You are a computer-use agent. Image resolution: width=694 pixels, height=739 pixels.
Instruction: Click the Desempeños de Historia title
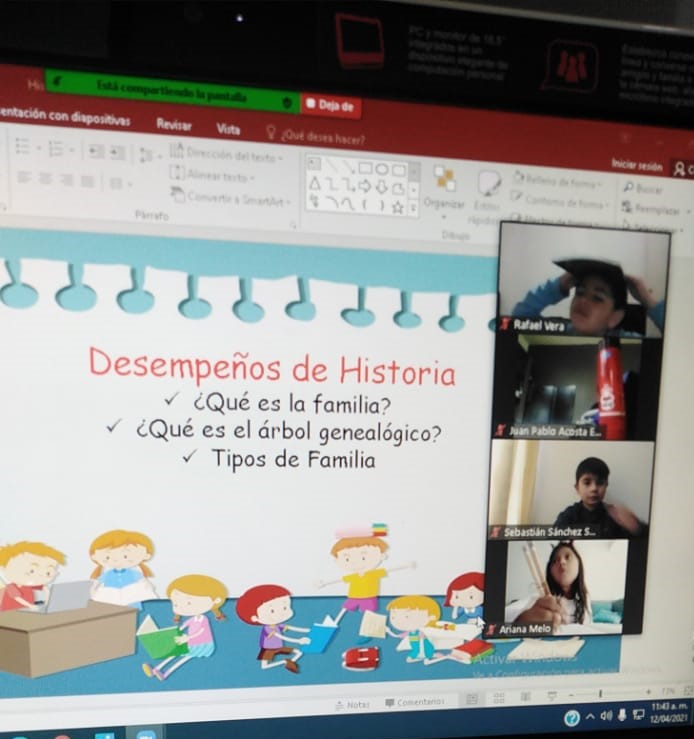pos(272,368)
